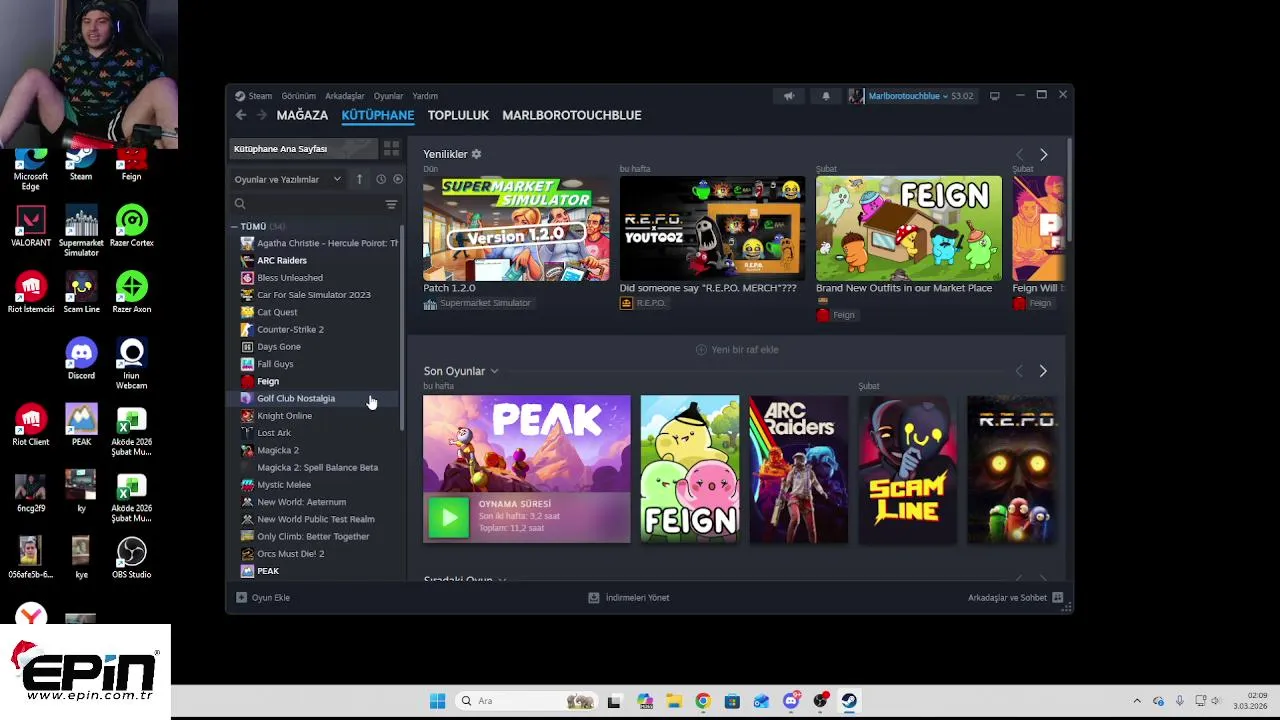The image size is (1280, 720).
Task: Open the Yardım menu
Action: (425, 96)
